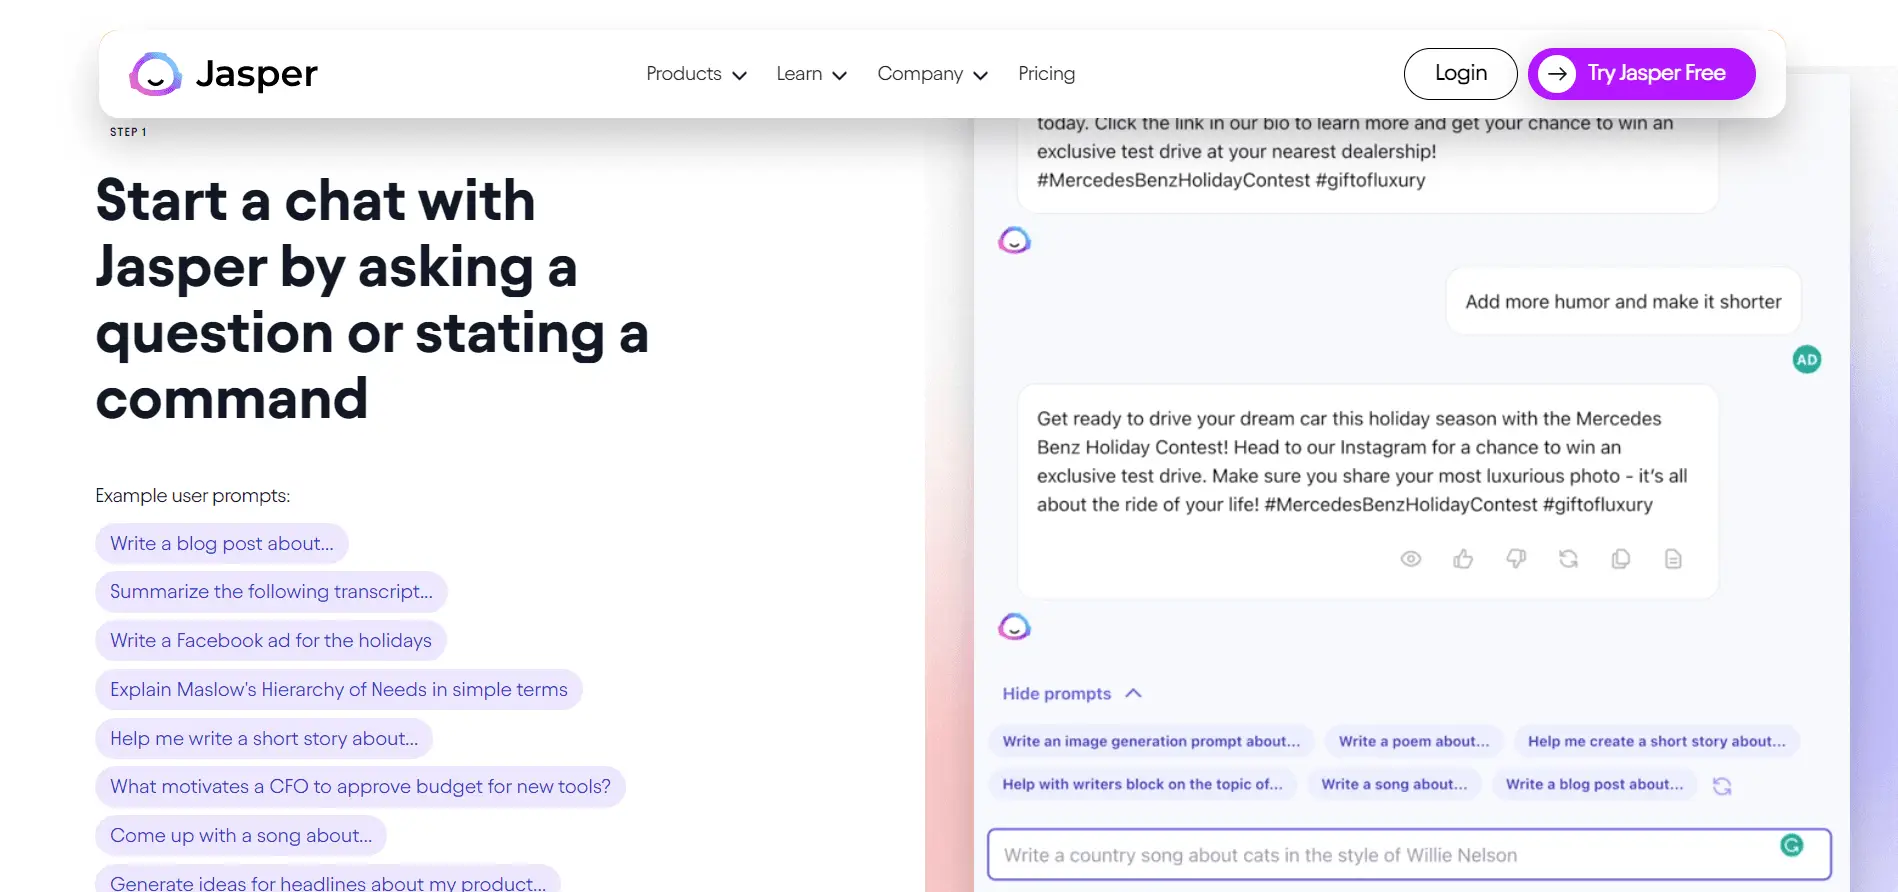The image size is (1898, 892).
Task: Click Try Jasper Free button
Action: click(x=1641, y=74)
